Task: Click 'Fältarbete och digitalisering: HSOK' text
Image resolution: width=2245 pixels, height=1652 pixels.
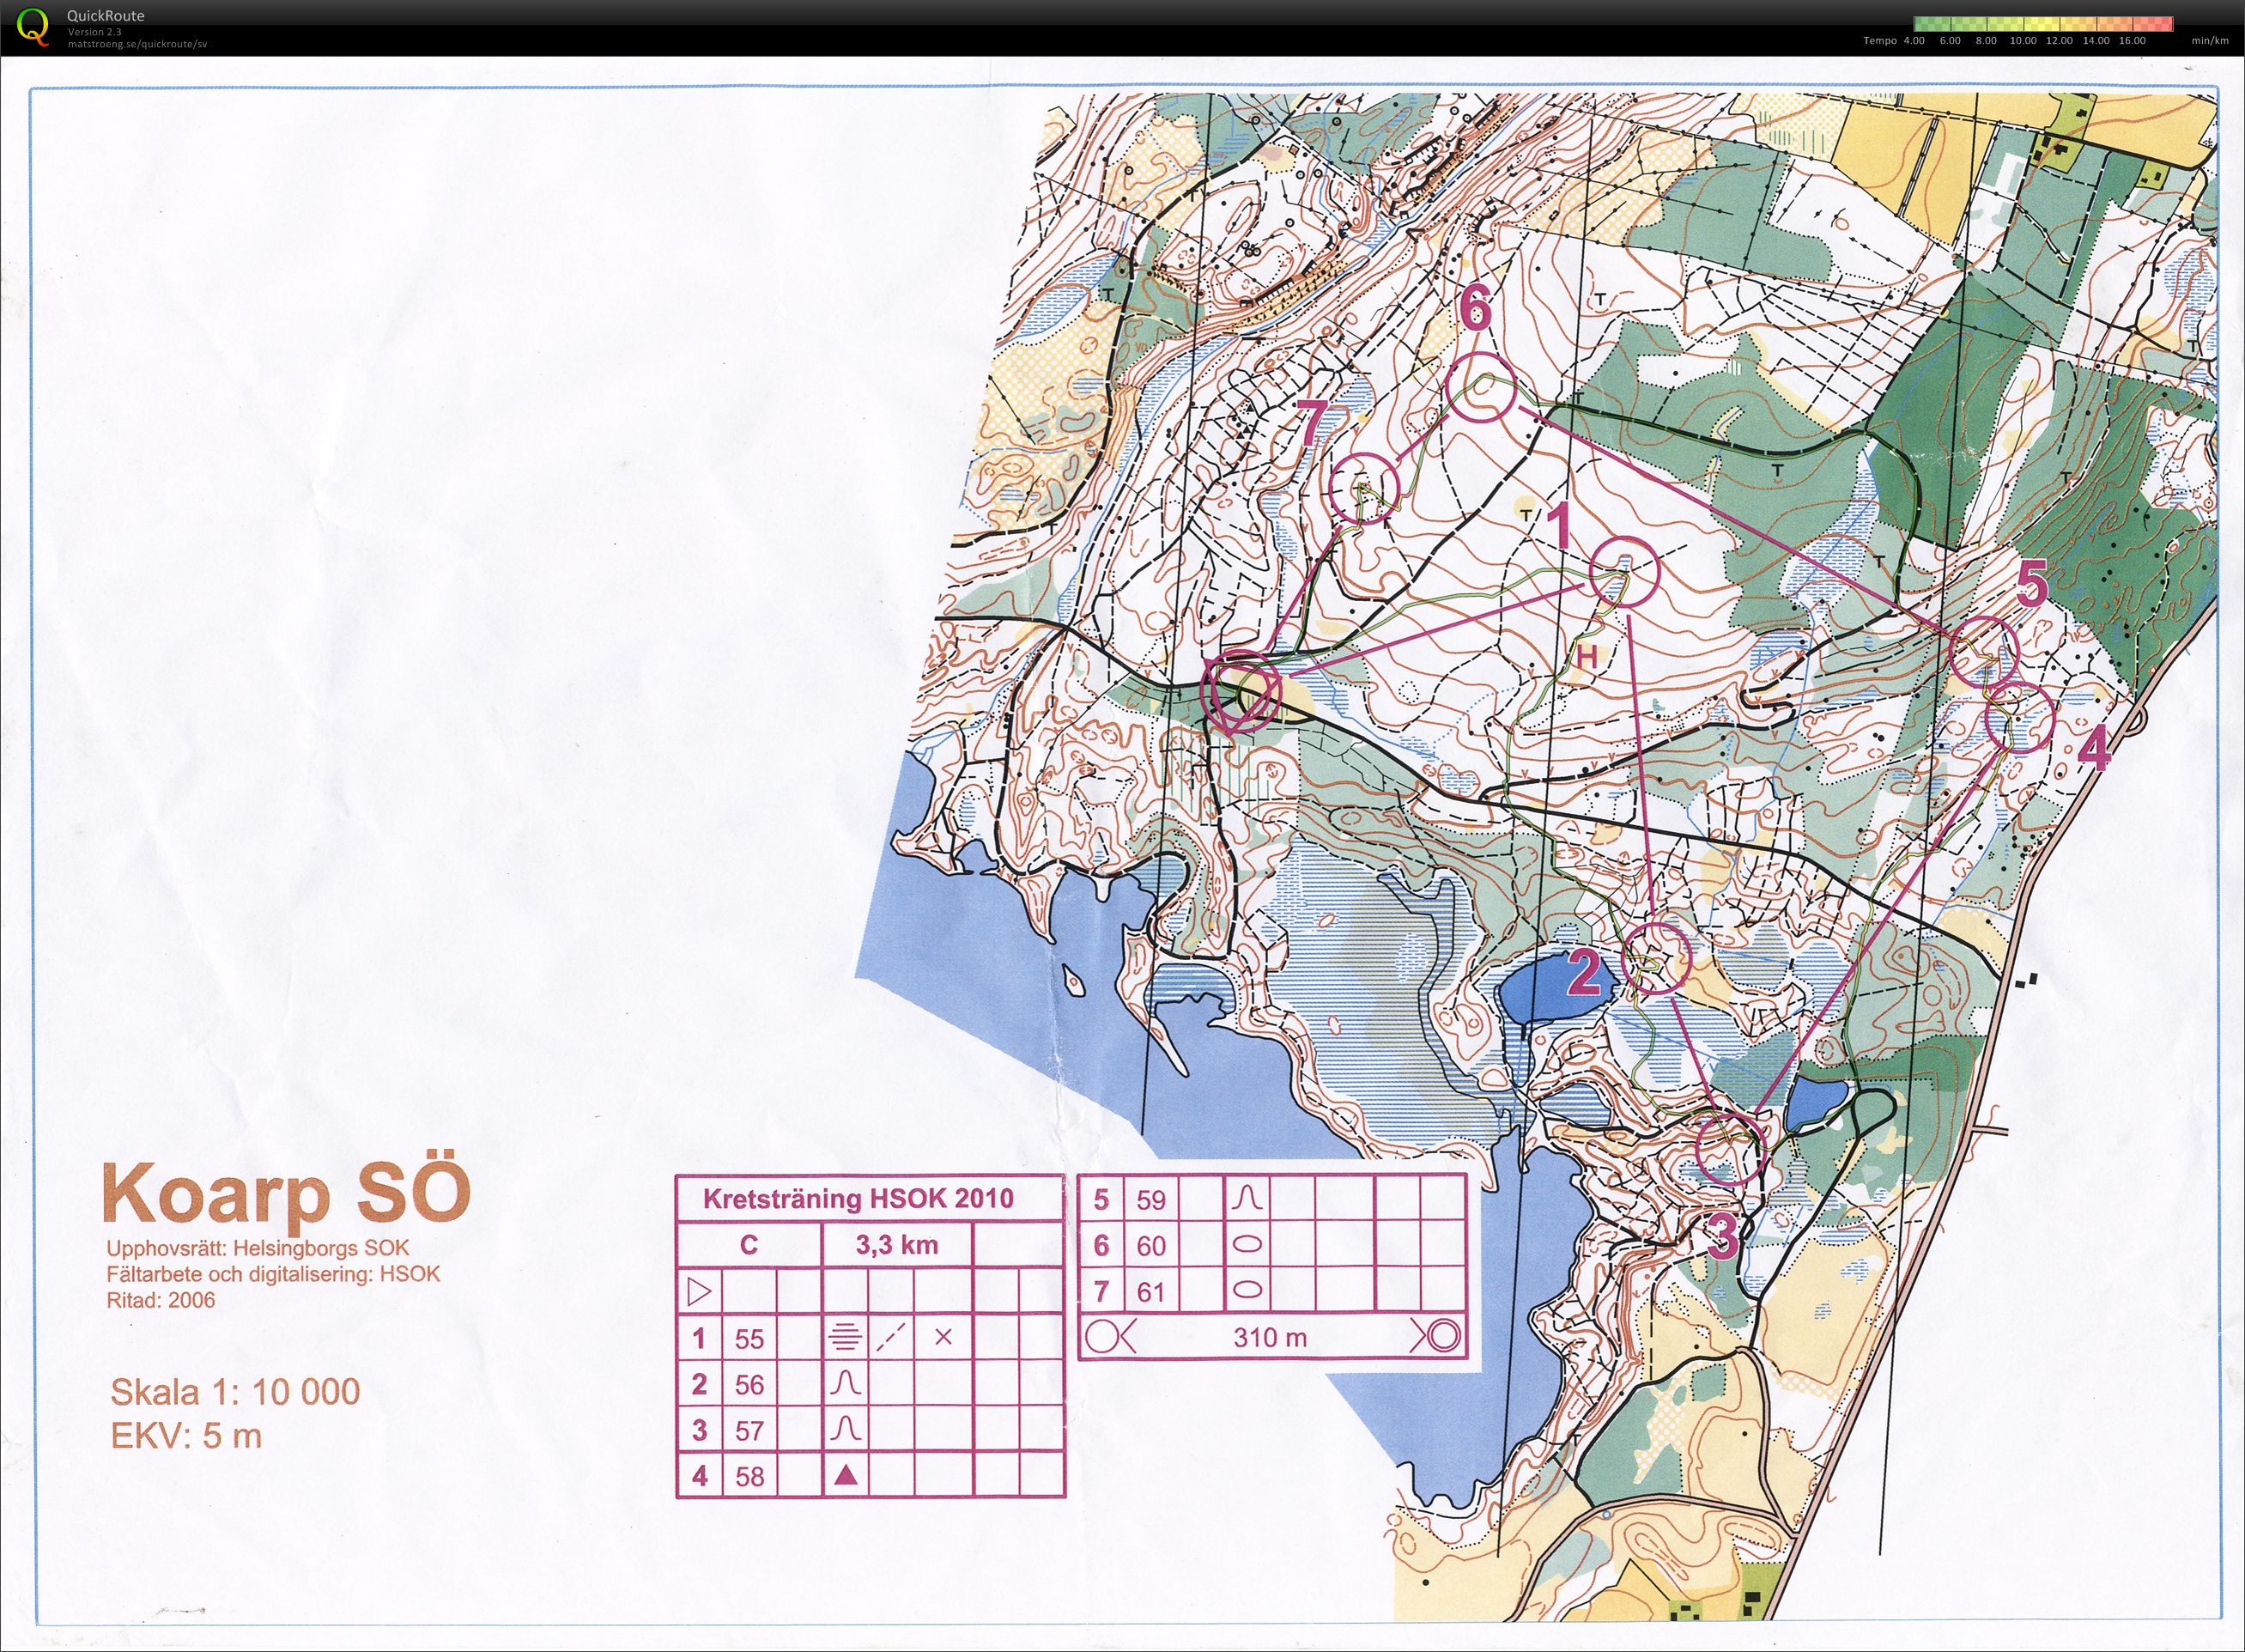Action: pyautogui.click(x=273, y=1275)
